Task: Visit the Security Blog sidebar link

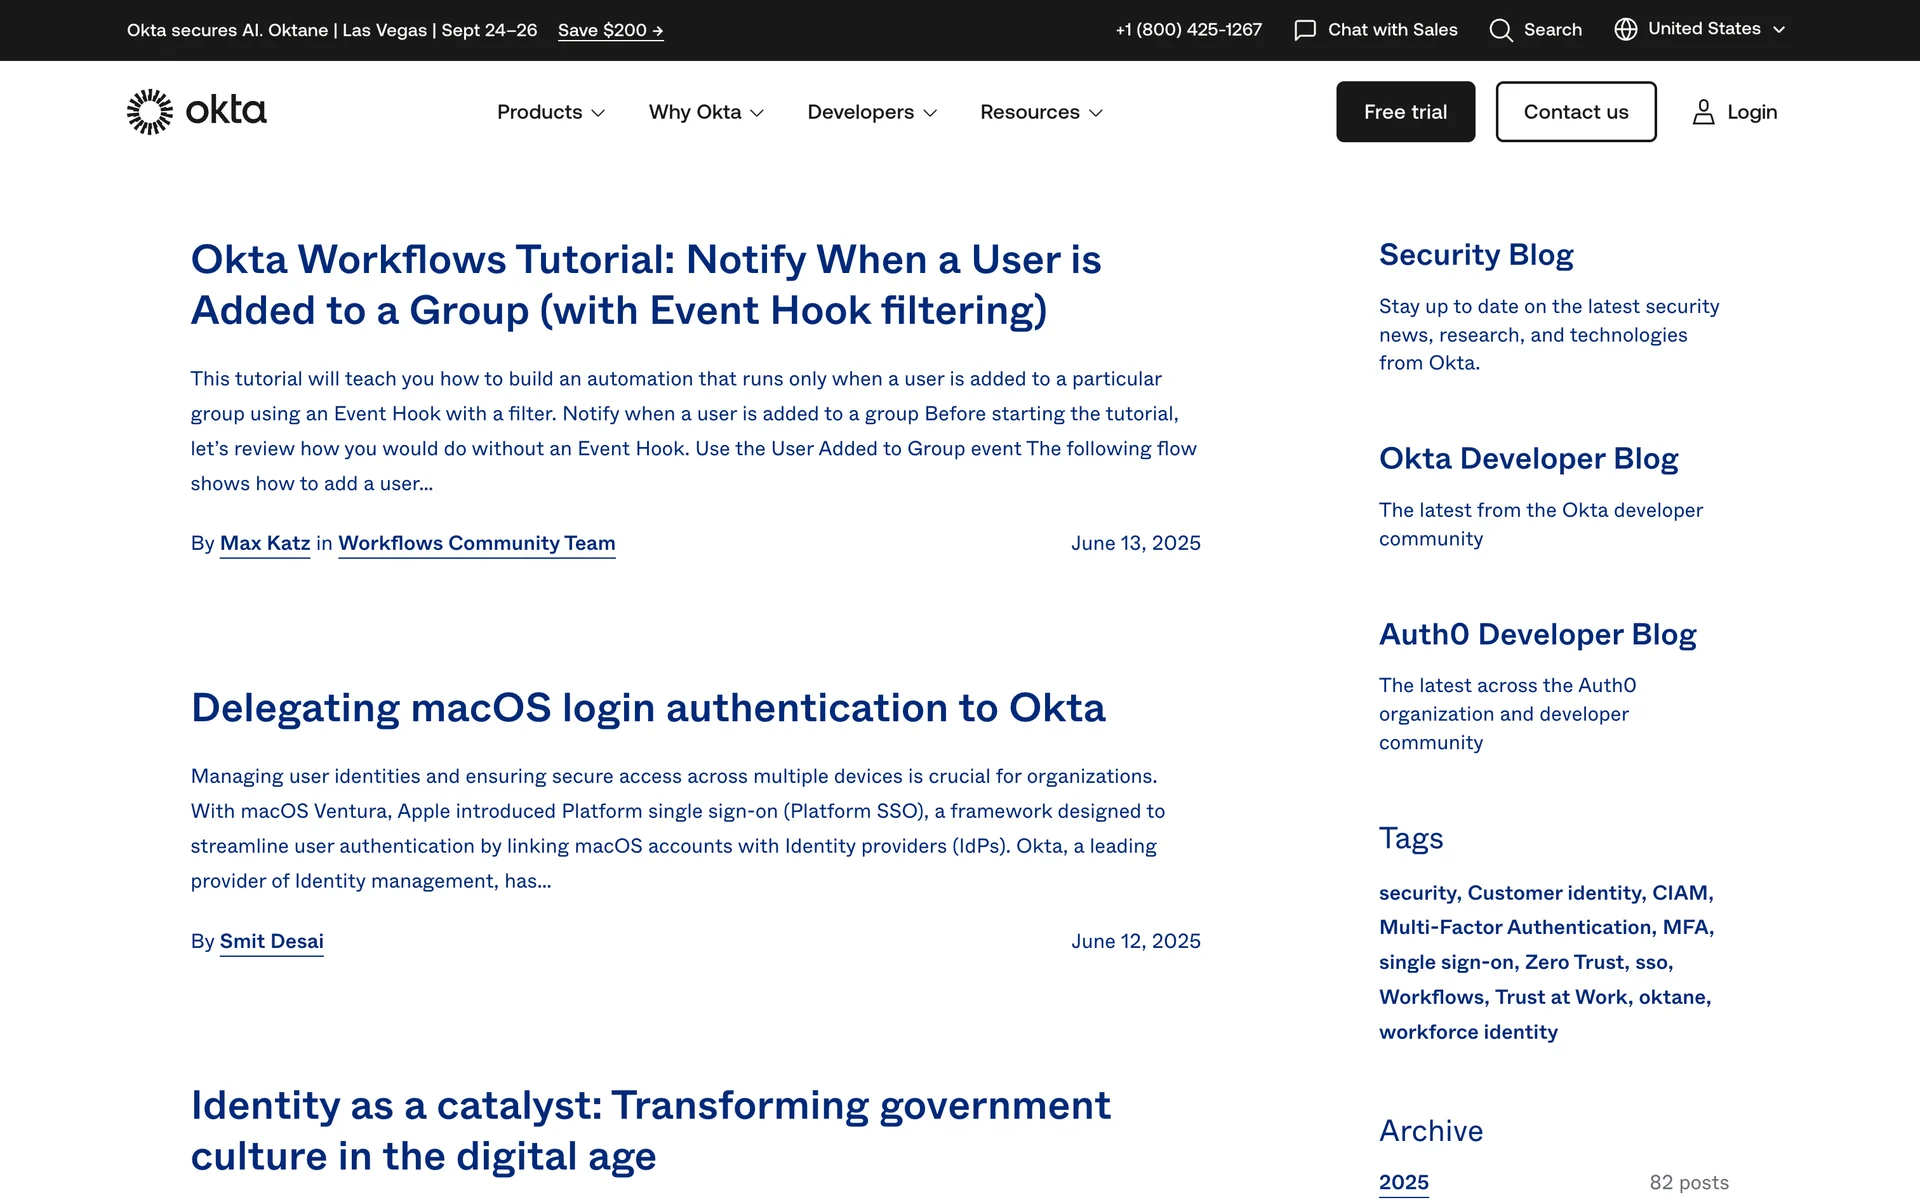Action: (x=1476, y=255)
